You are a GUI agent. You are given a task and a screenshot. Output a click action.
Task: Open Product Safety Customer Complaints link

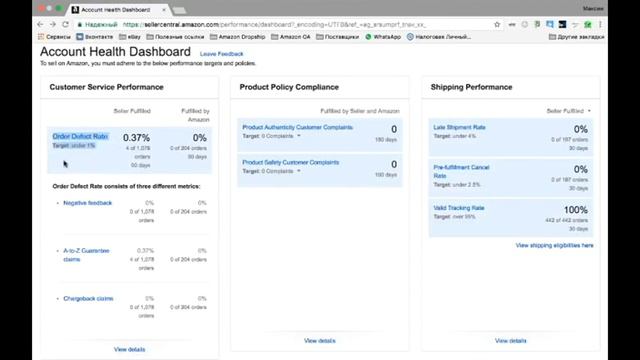(x=291, y=162)
